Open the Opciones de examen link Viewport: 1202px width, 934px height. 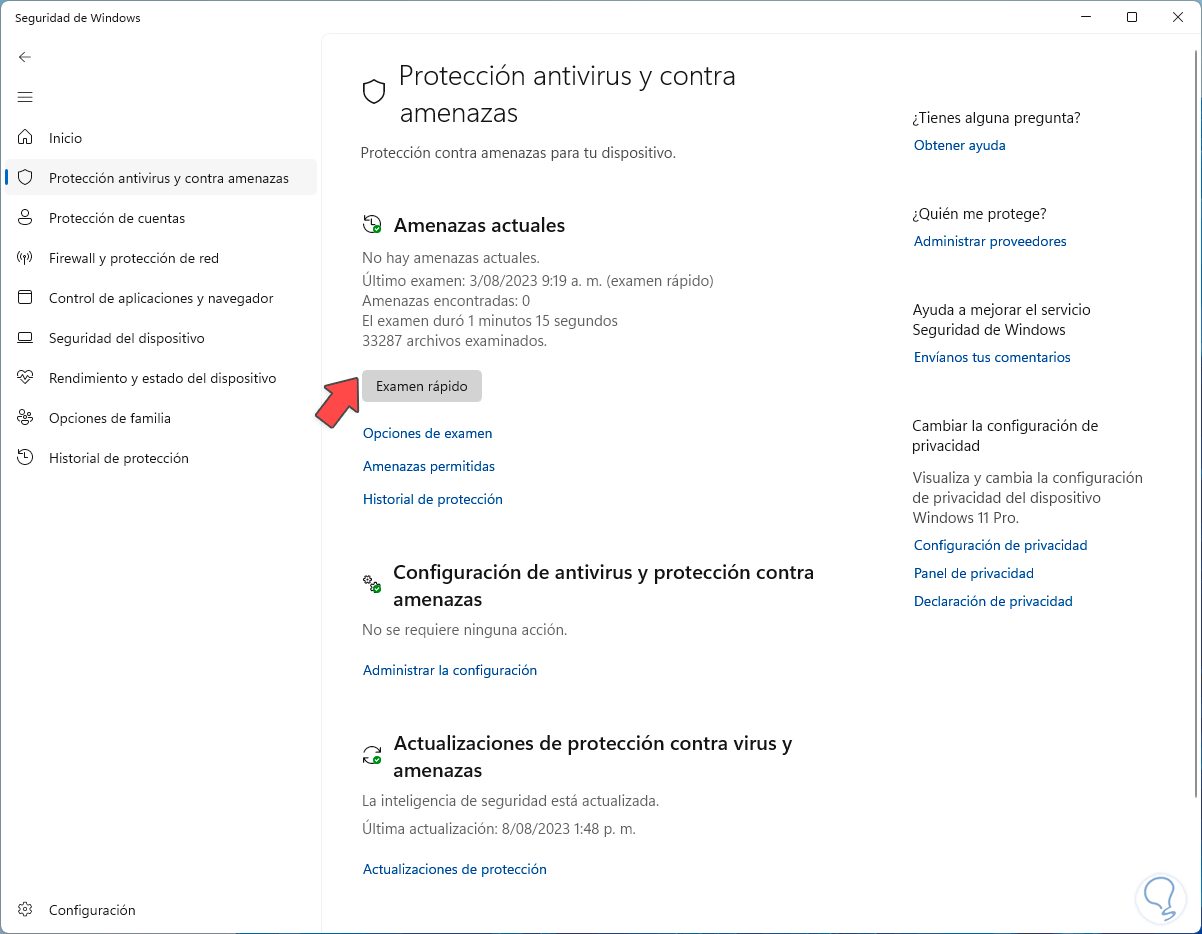(427, 433)
